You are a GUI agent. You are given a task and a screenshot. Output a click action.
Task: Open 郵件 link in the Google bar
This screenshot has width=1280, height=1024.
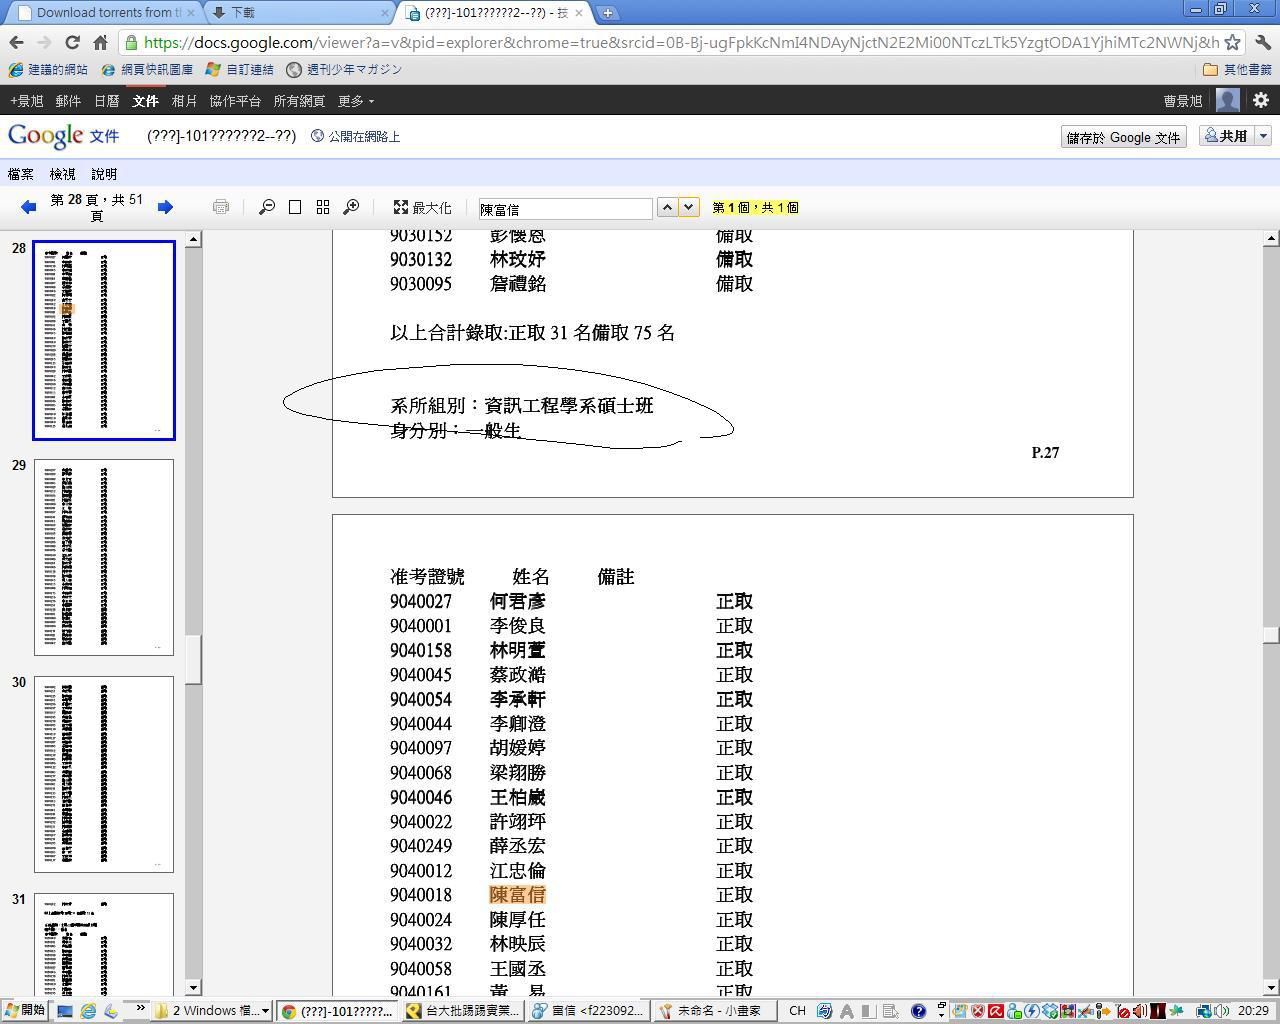(x=68, y=101)
